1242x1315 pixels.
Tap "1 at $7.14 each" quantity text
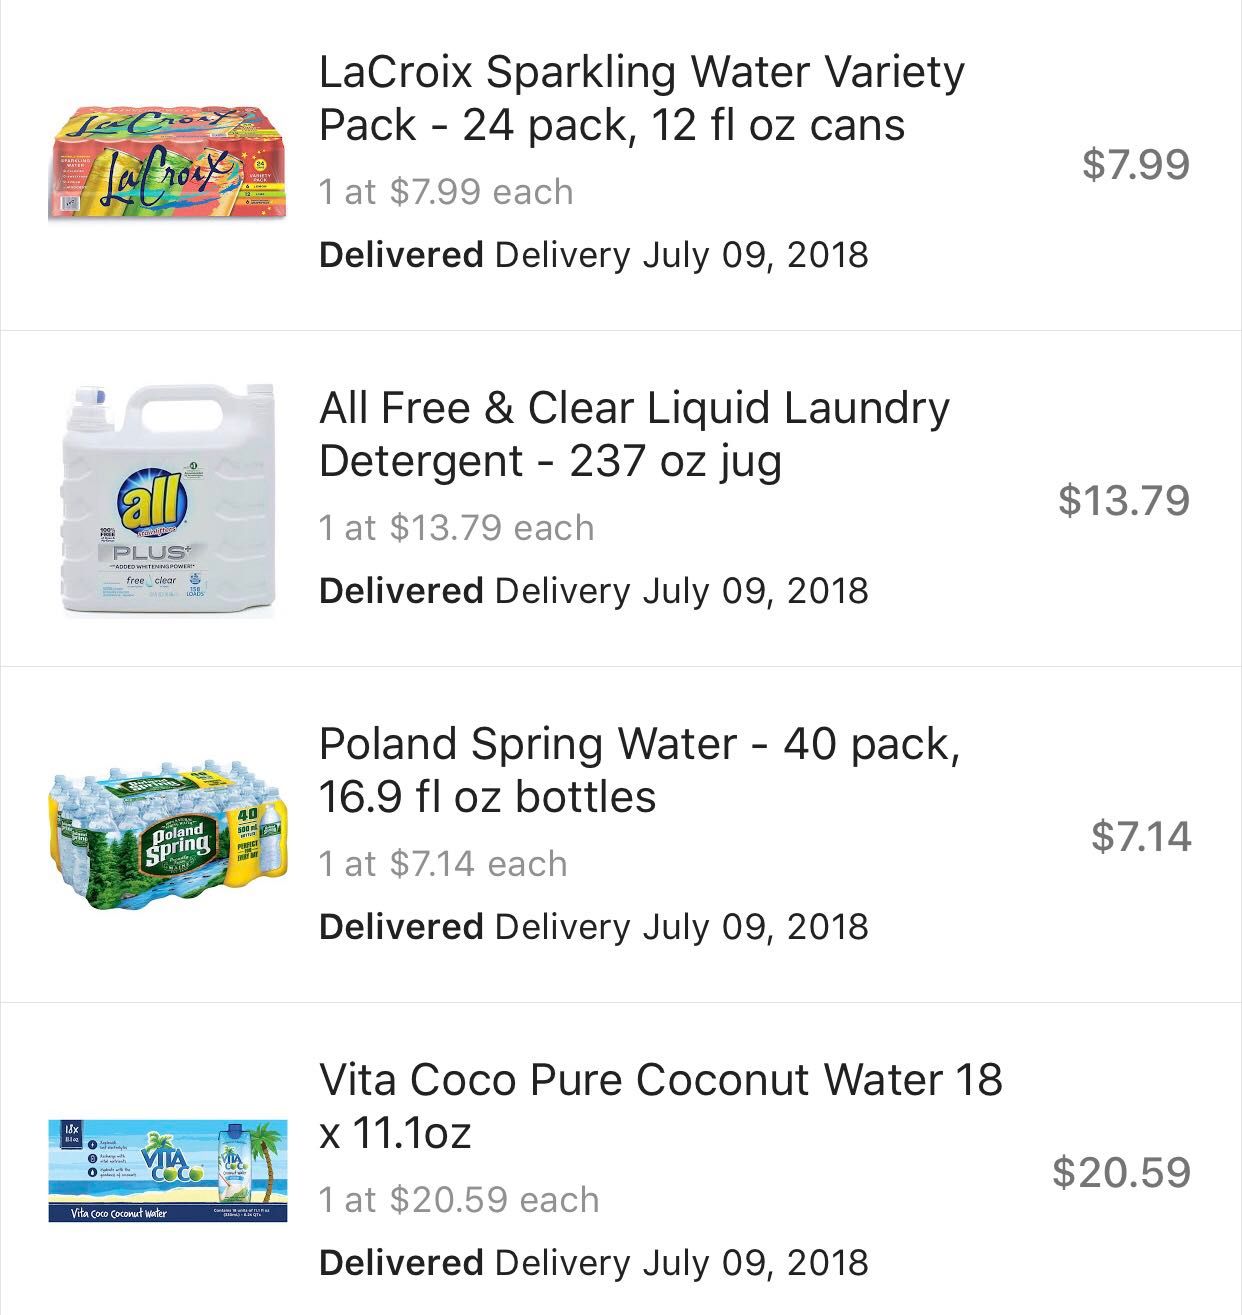[x=443, y=863]
